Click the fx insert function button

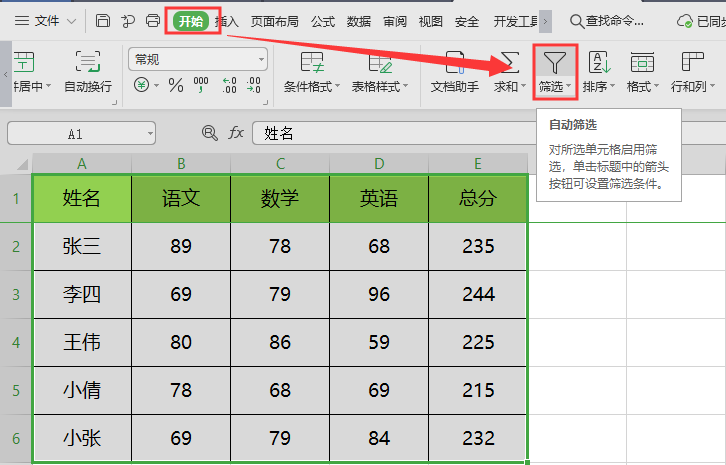pos(236,133)
